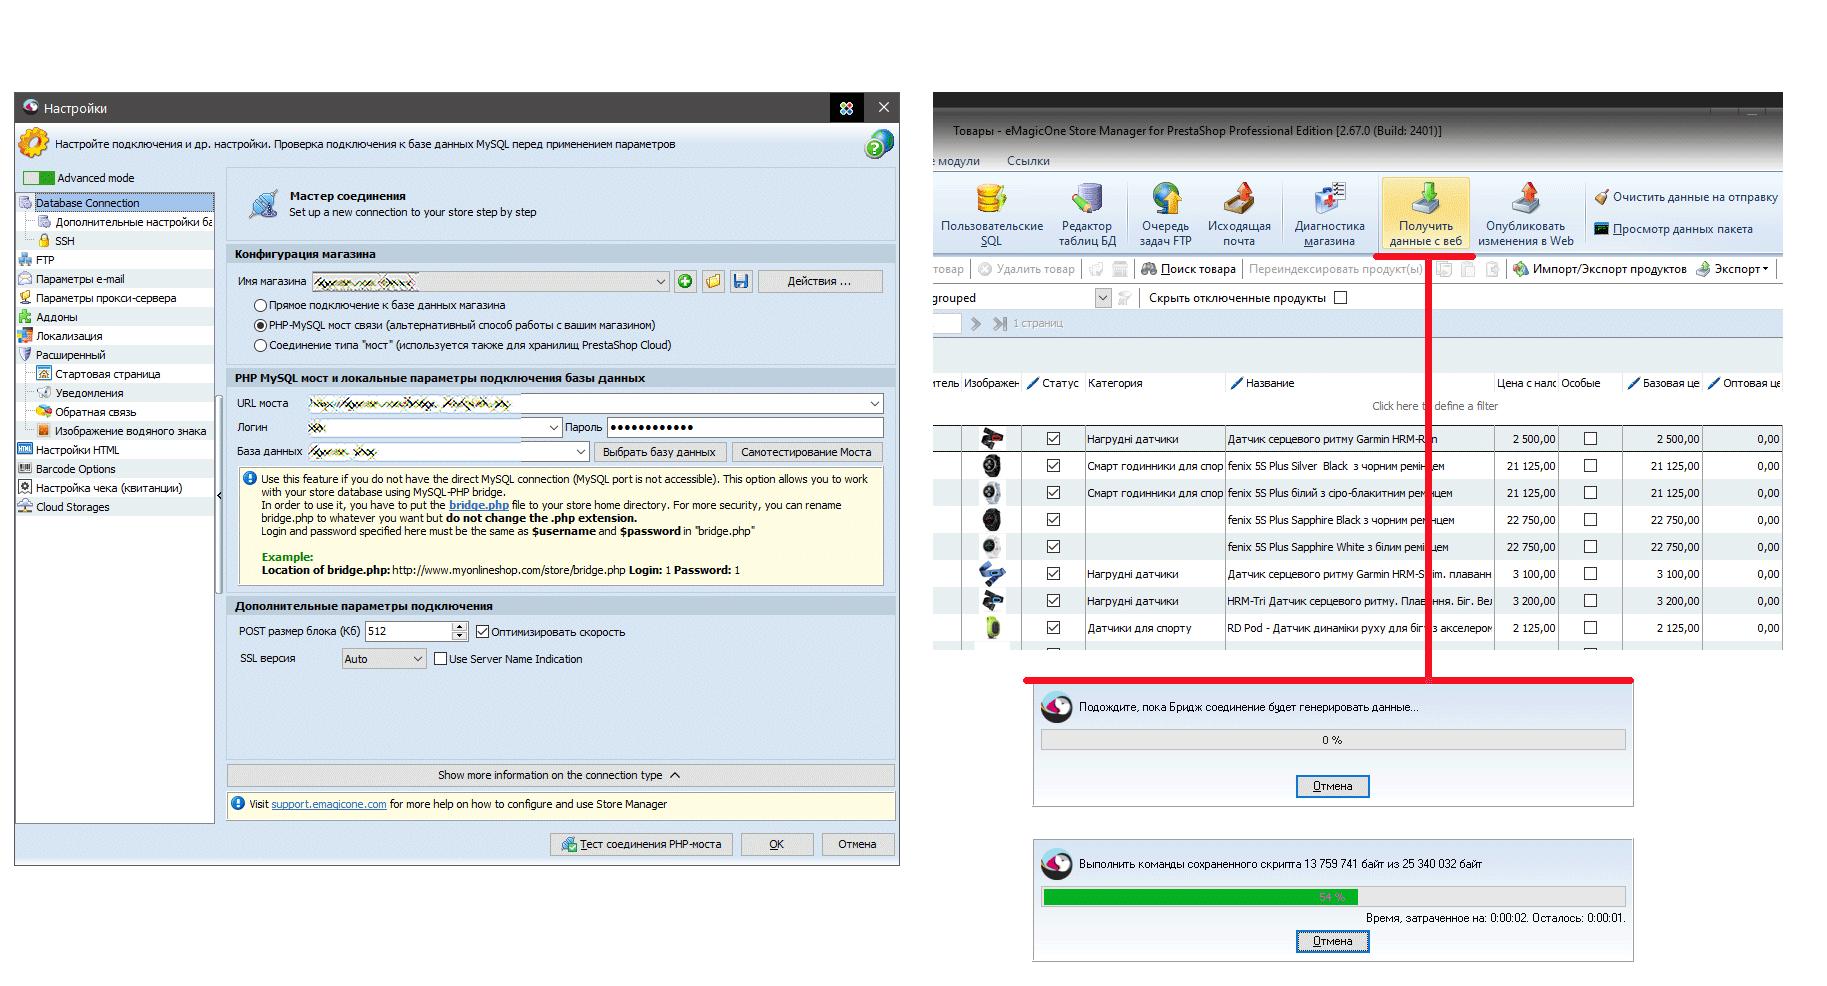
Task: Select FTP in the settings tree
Action: pyautogui.click(x=44, y=260)
